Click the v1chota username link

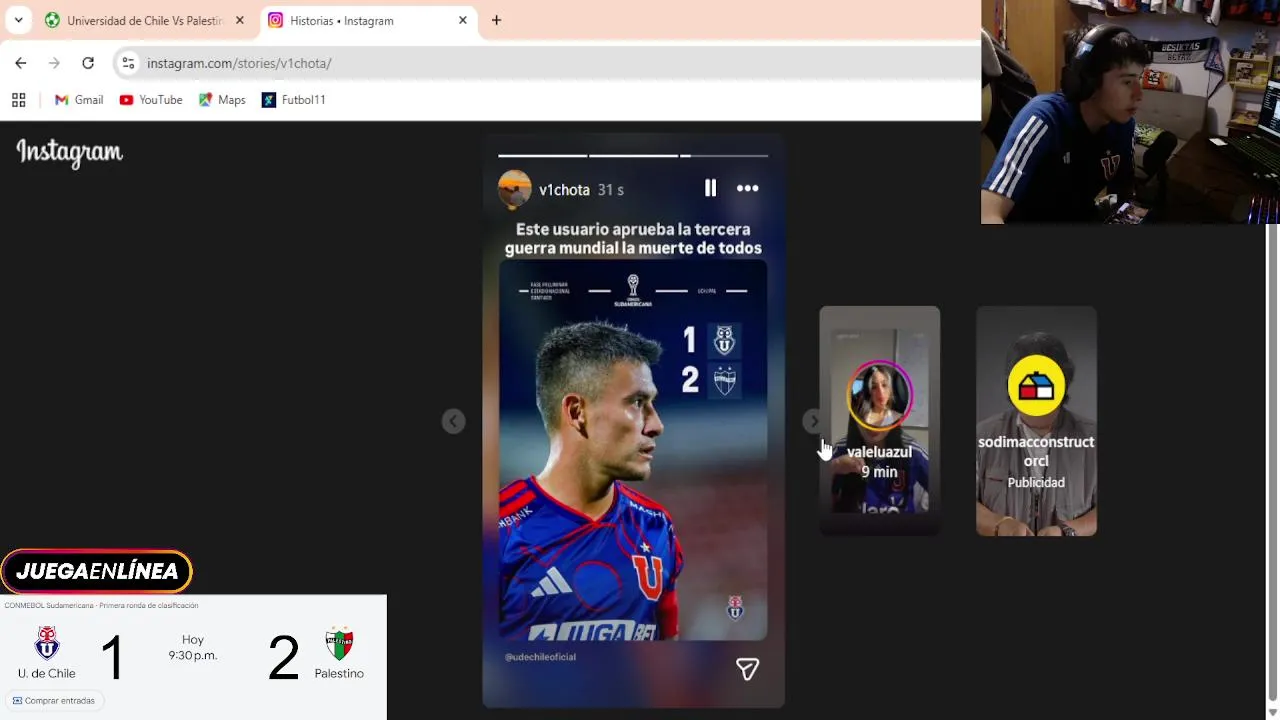tap(564, 189)
